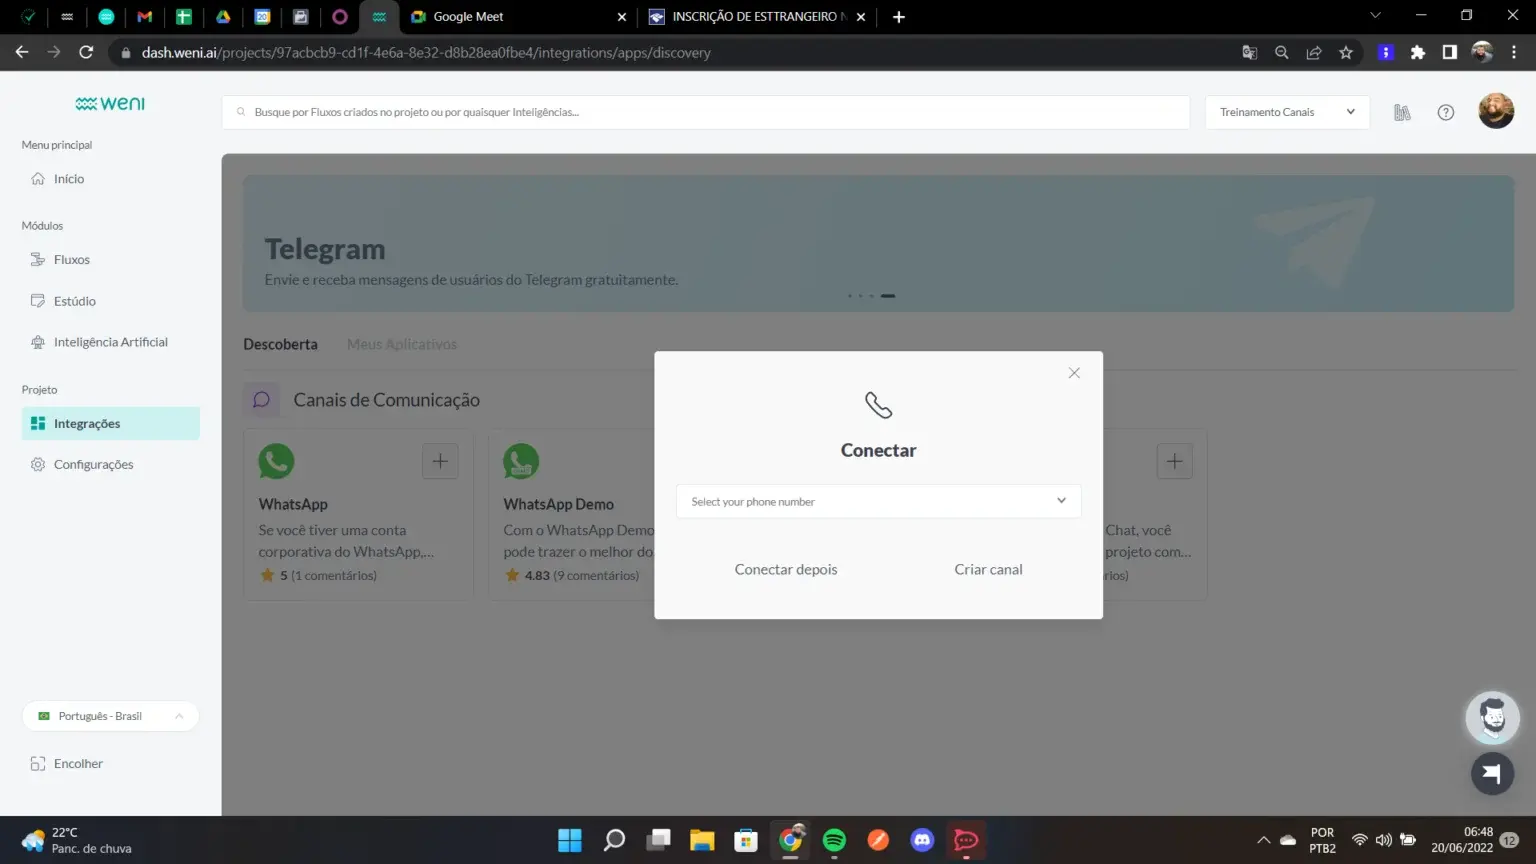
Task: Open Spotify from the Windows taskbar
Action: tap(834, 840)
